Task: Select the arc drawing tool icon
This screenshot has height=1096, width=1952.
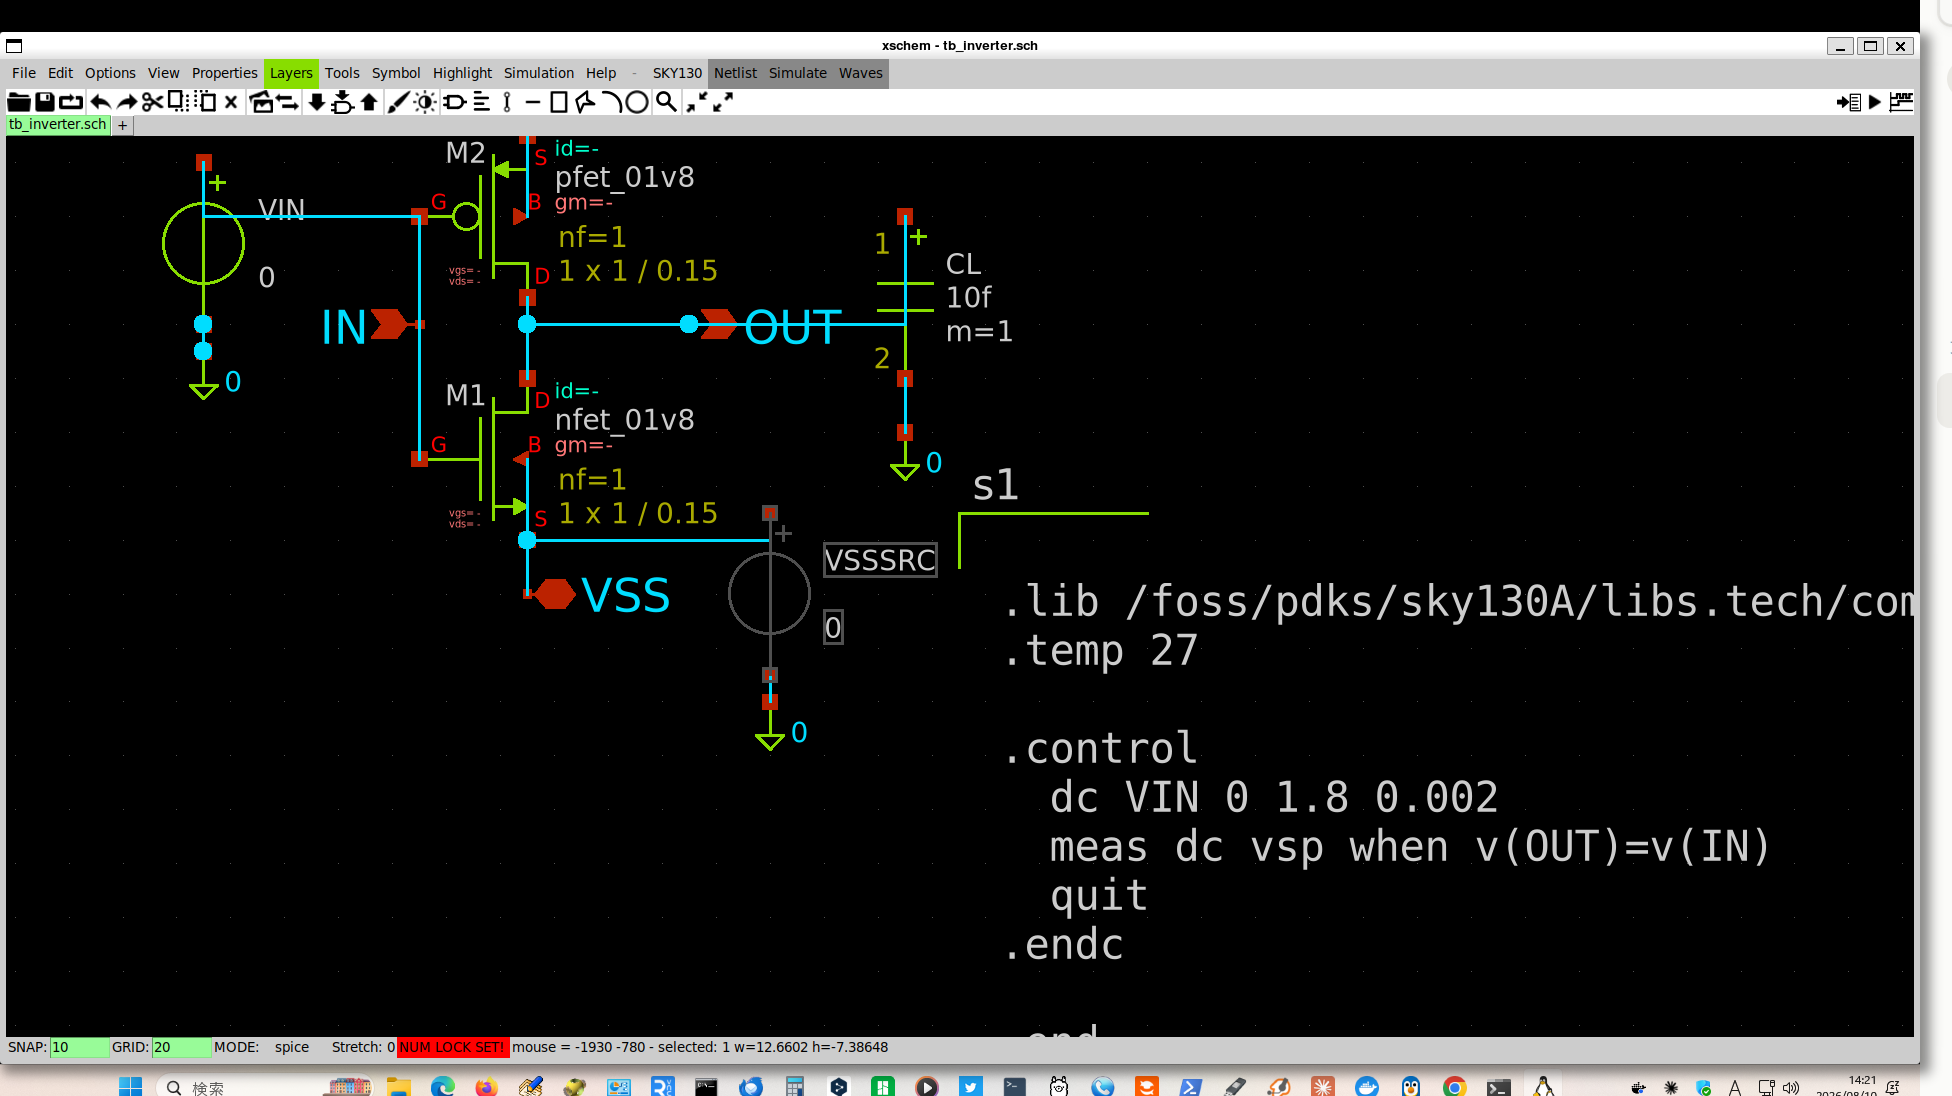Action: [x=611, y=102]
